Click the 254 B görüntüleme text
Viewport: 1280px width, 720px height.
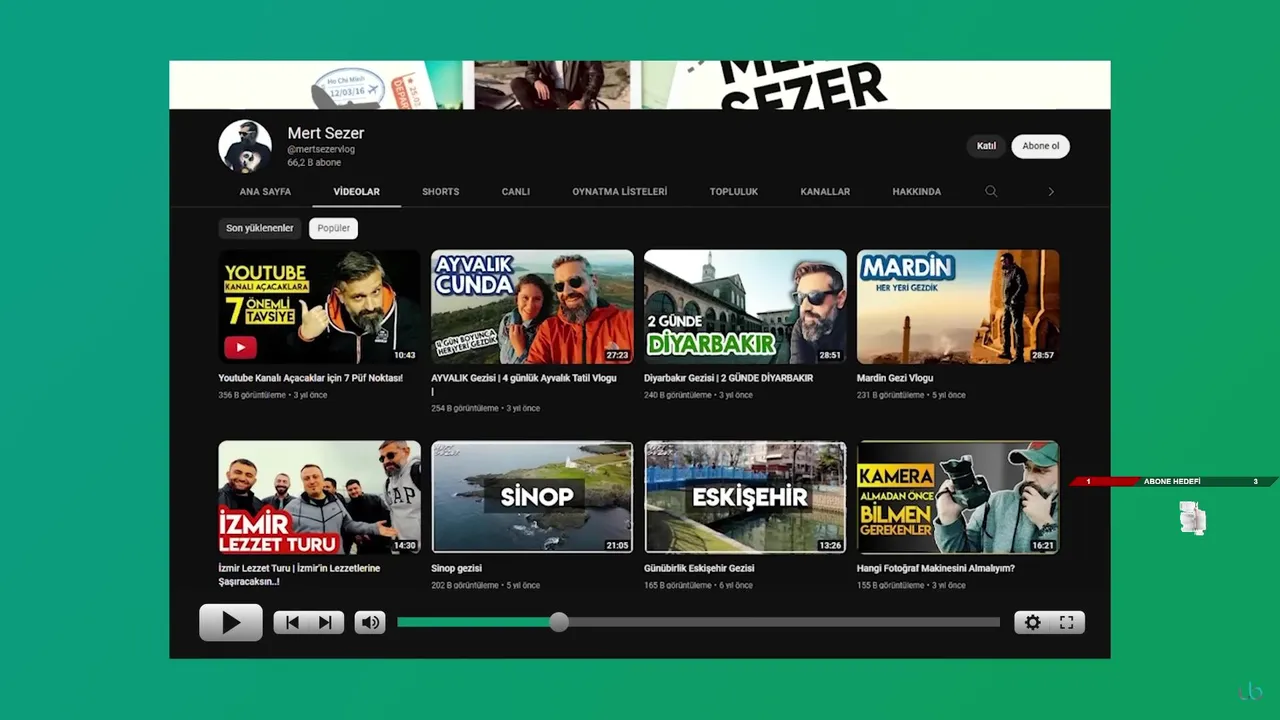pyautogui.click(x=465, y=408)
